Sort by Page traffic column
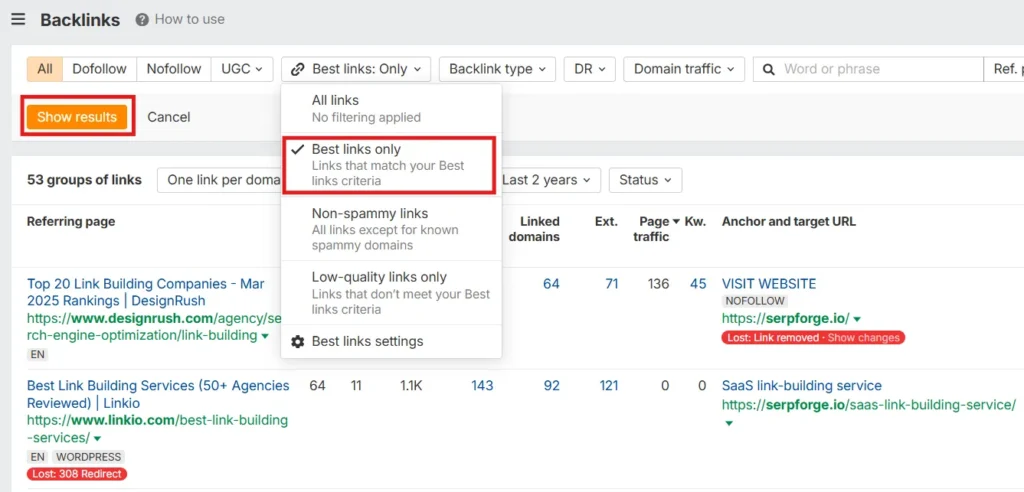 [656, 229]
